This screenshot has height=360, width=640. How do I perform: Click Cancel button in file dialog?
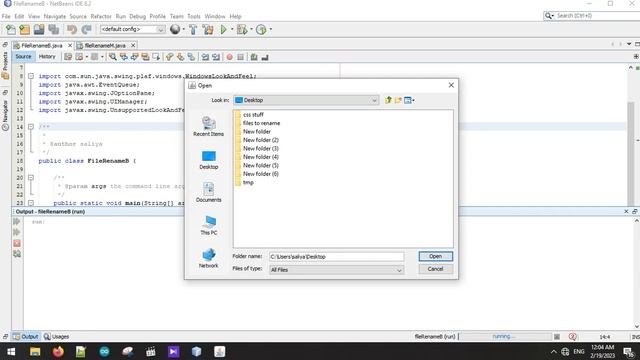pyautogui.click(x=436, y=269)
